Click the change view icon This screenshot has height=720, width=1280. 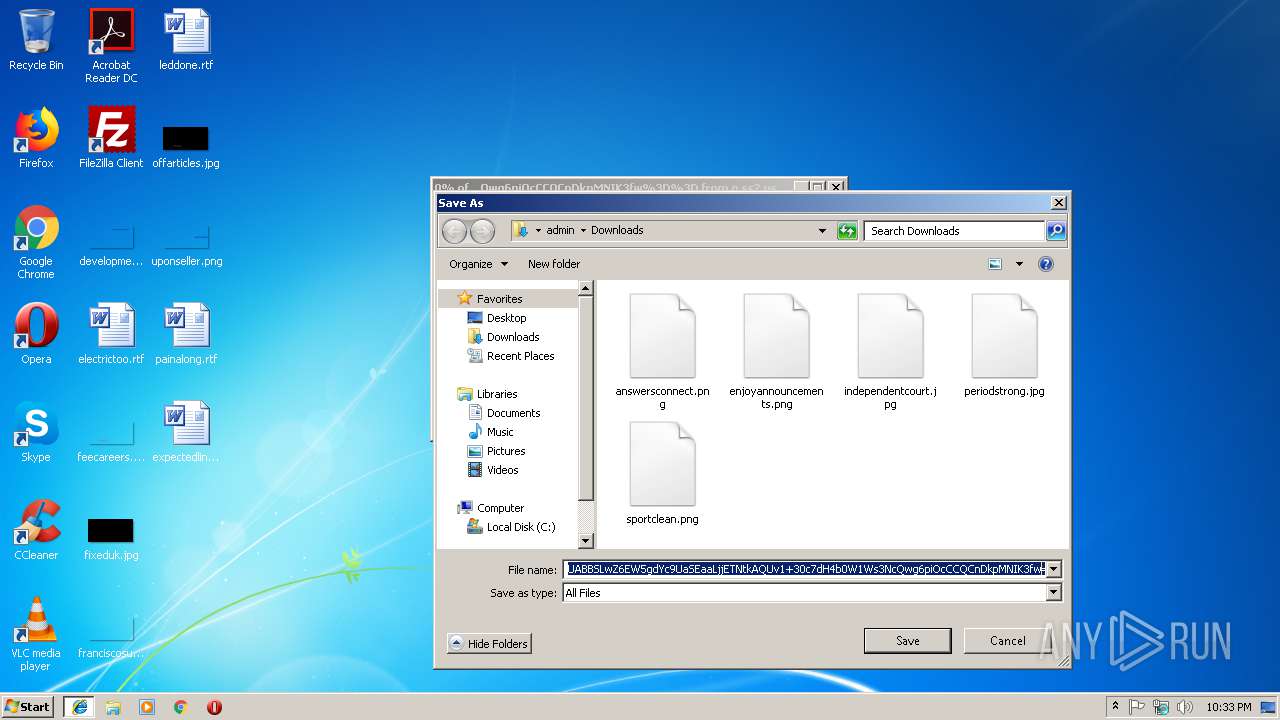(995, 264)
